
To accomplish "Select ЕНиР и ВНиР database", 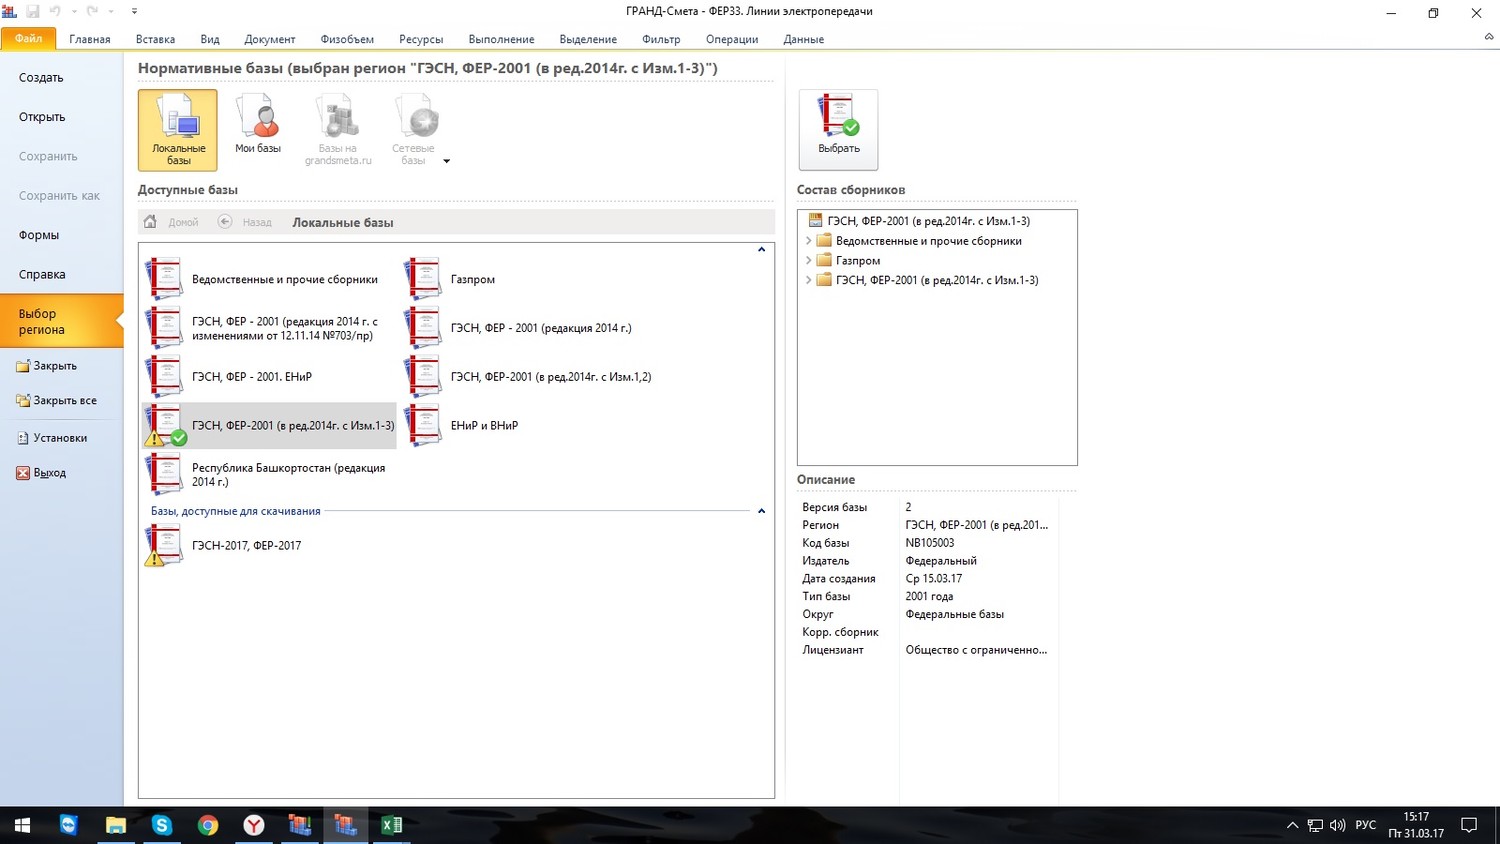I will pos(484,426).
